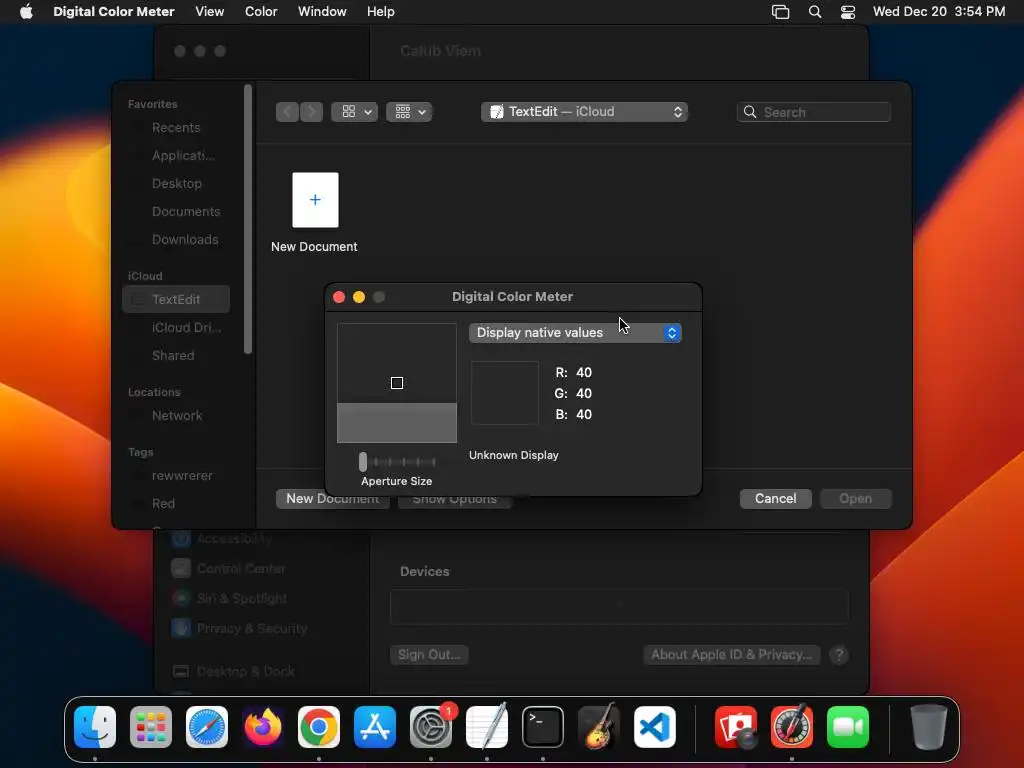1024x768 pixels.
Task: Click the New Document button at bottom
Action: pyautogui.click(x=332, y=498)
